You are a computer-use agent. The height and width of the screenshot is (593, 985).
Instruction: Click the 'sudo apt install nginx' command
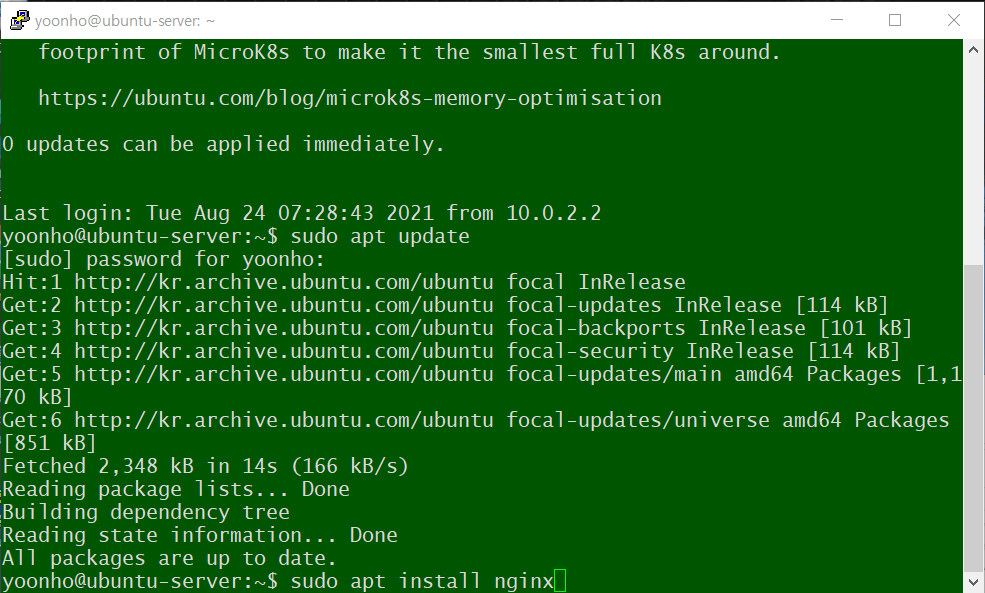pos(422,581)
